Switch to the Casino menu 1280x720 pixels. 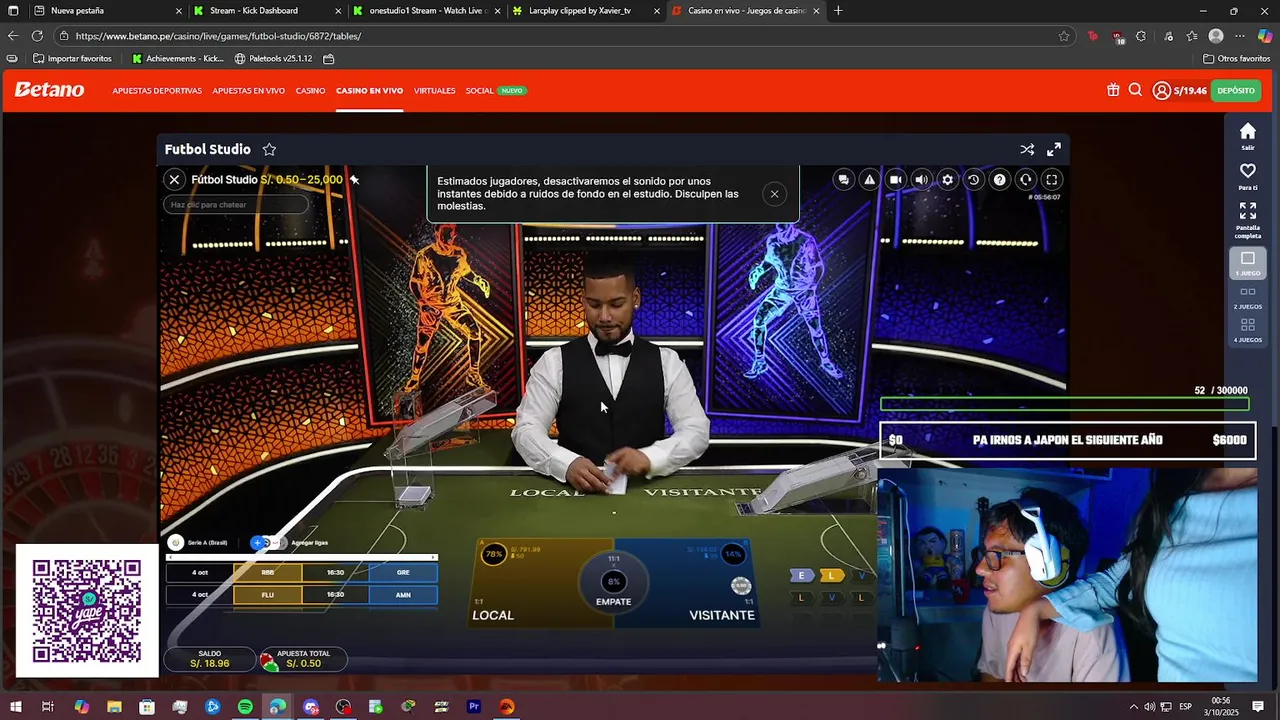tap(310, 91)
